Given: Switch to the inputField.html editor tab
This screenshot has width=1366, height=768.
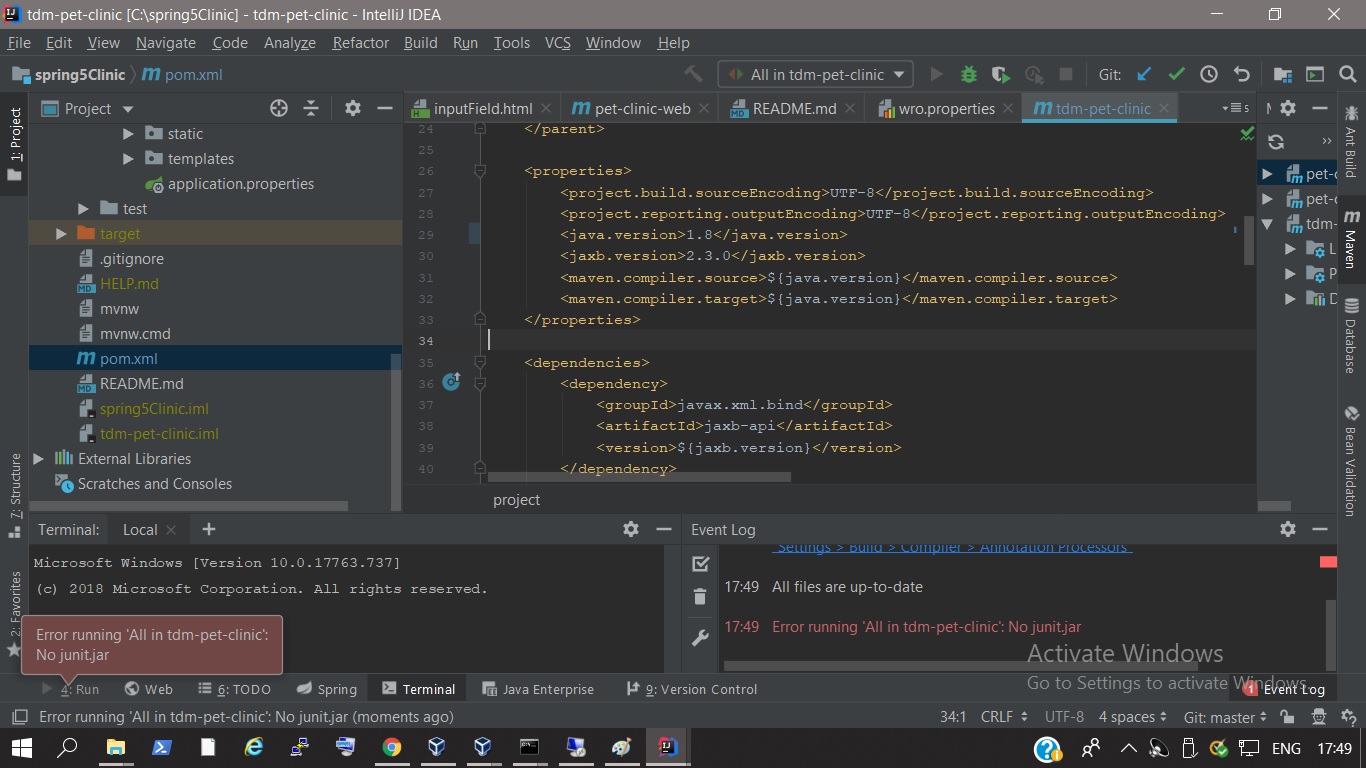Looking at the screenshot, I should coord(482,108).
